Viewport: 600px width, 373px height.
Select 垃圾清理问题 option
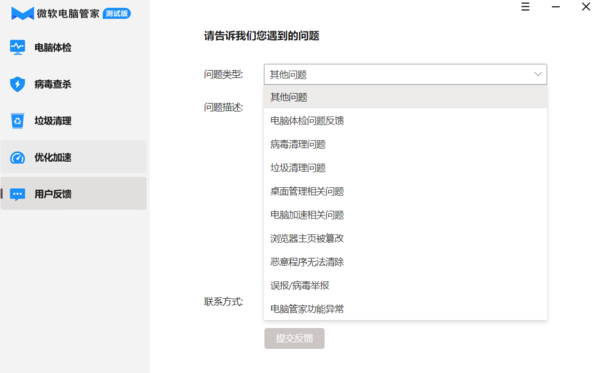click(405, 168)
